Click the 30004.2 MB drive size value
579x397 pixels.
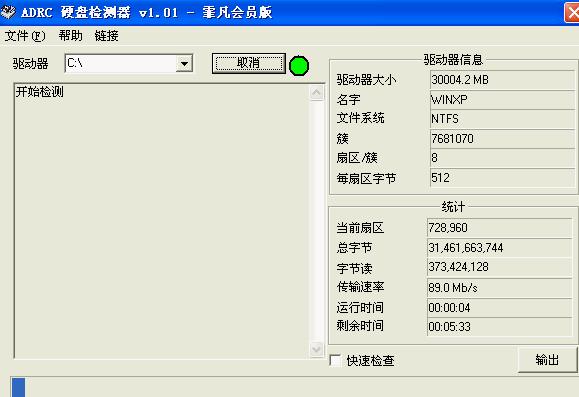(x=502, y=79)
